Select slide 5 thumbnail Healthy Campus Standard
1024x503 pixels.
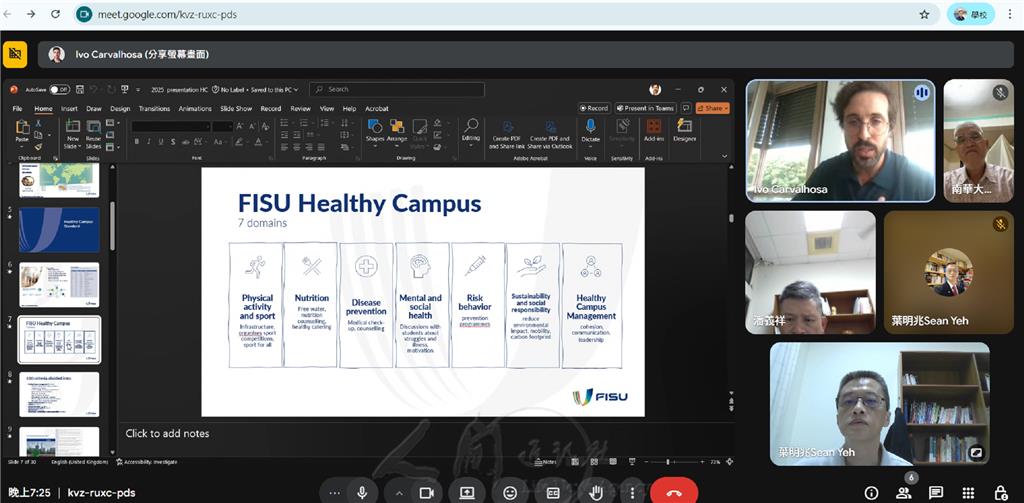(59, 230)
